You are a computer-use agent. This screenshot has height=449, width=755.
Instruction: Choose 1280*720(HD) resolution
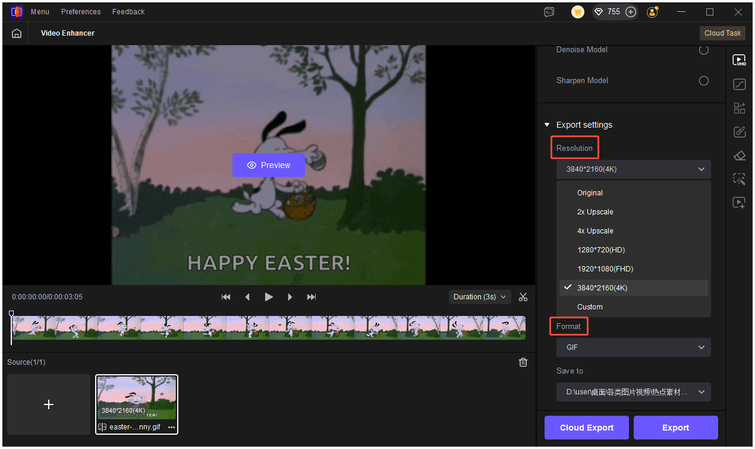pos(633,250)
